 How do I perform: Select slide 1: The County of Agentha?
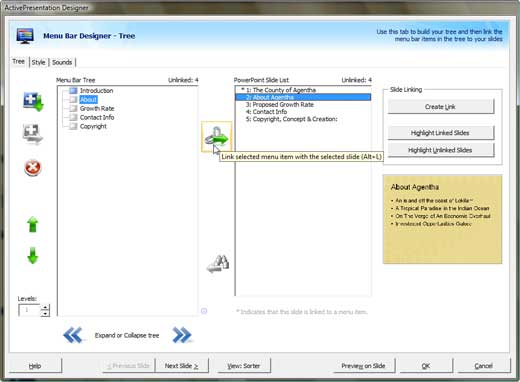point(303,90)
